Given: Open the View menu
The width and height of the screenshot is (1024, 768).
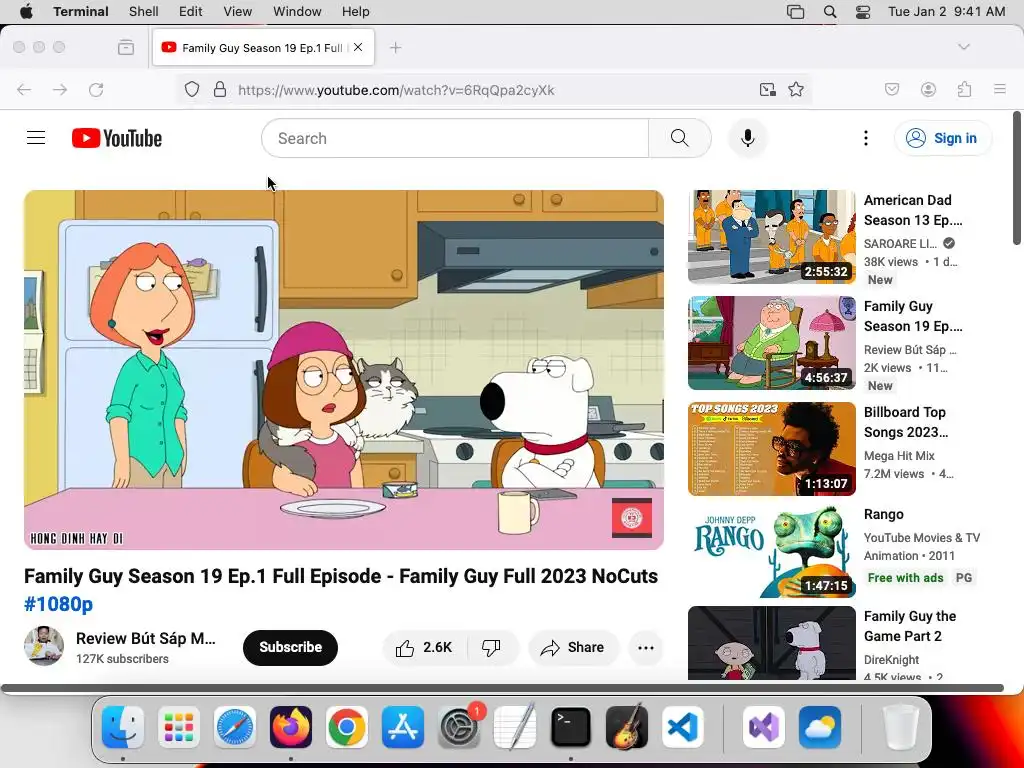Looking at the screenshot, I should pyautogui.click(x=238, y=12).
